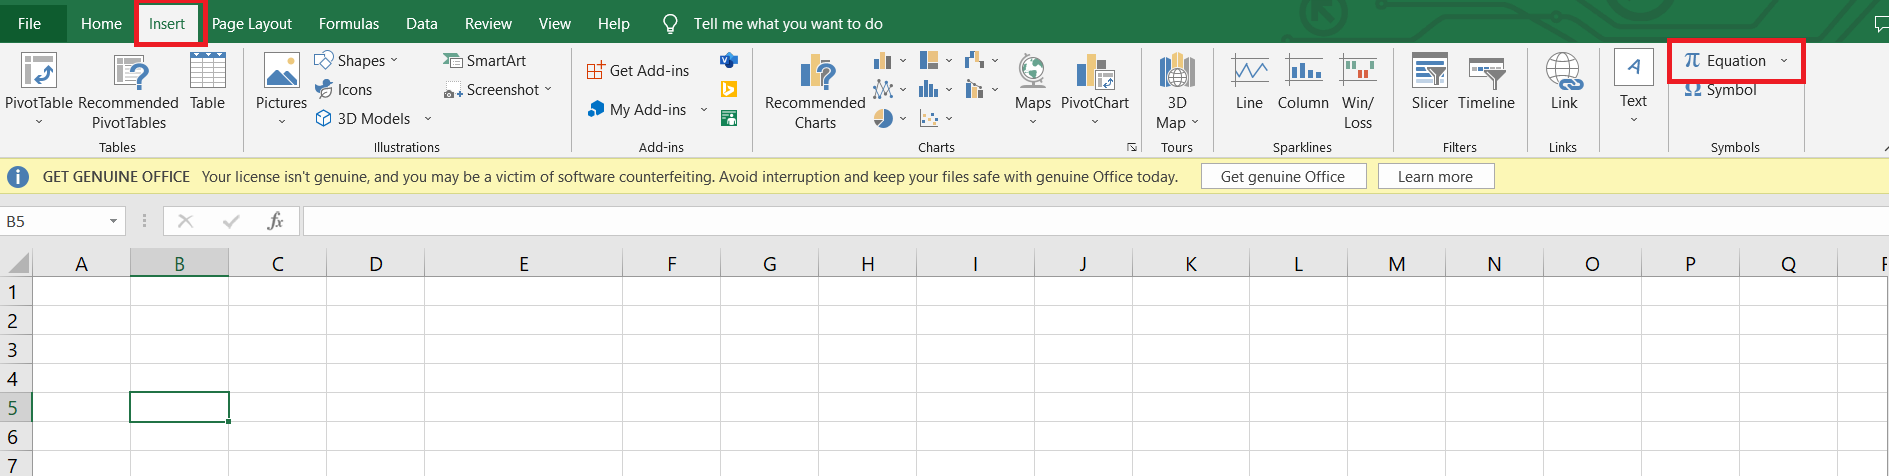Image resolution: width=1889 pixels, height=476 pixels.
Task: Click the statistic chart icon
Action: 929,90
